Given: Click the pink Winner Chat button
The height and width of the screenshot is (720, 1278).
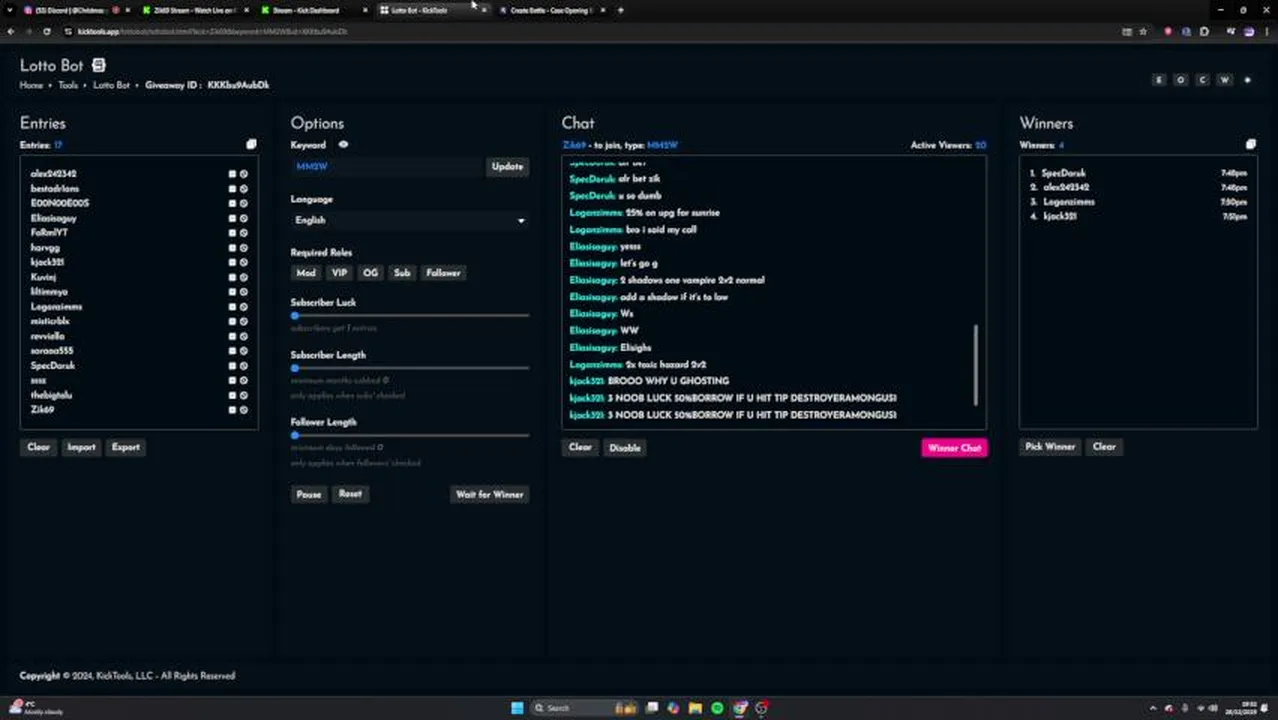Looking at the screenshot, I should click(954, 448).
